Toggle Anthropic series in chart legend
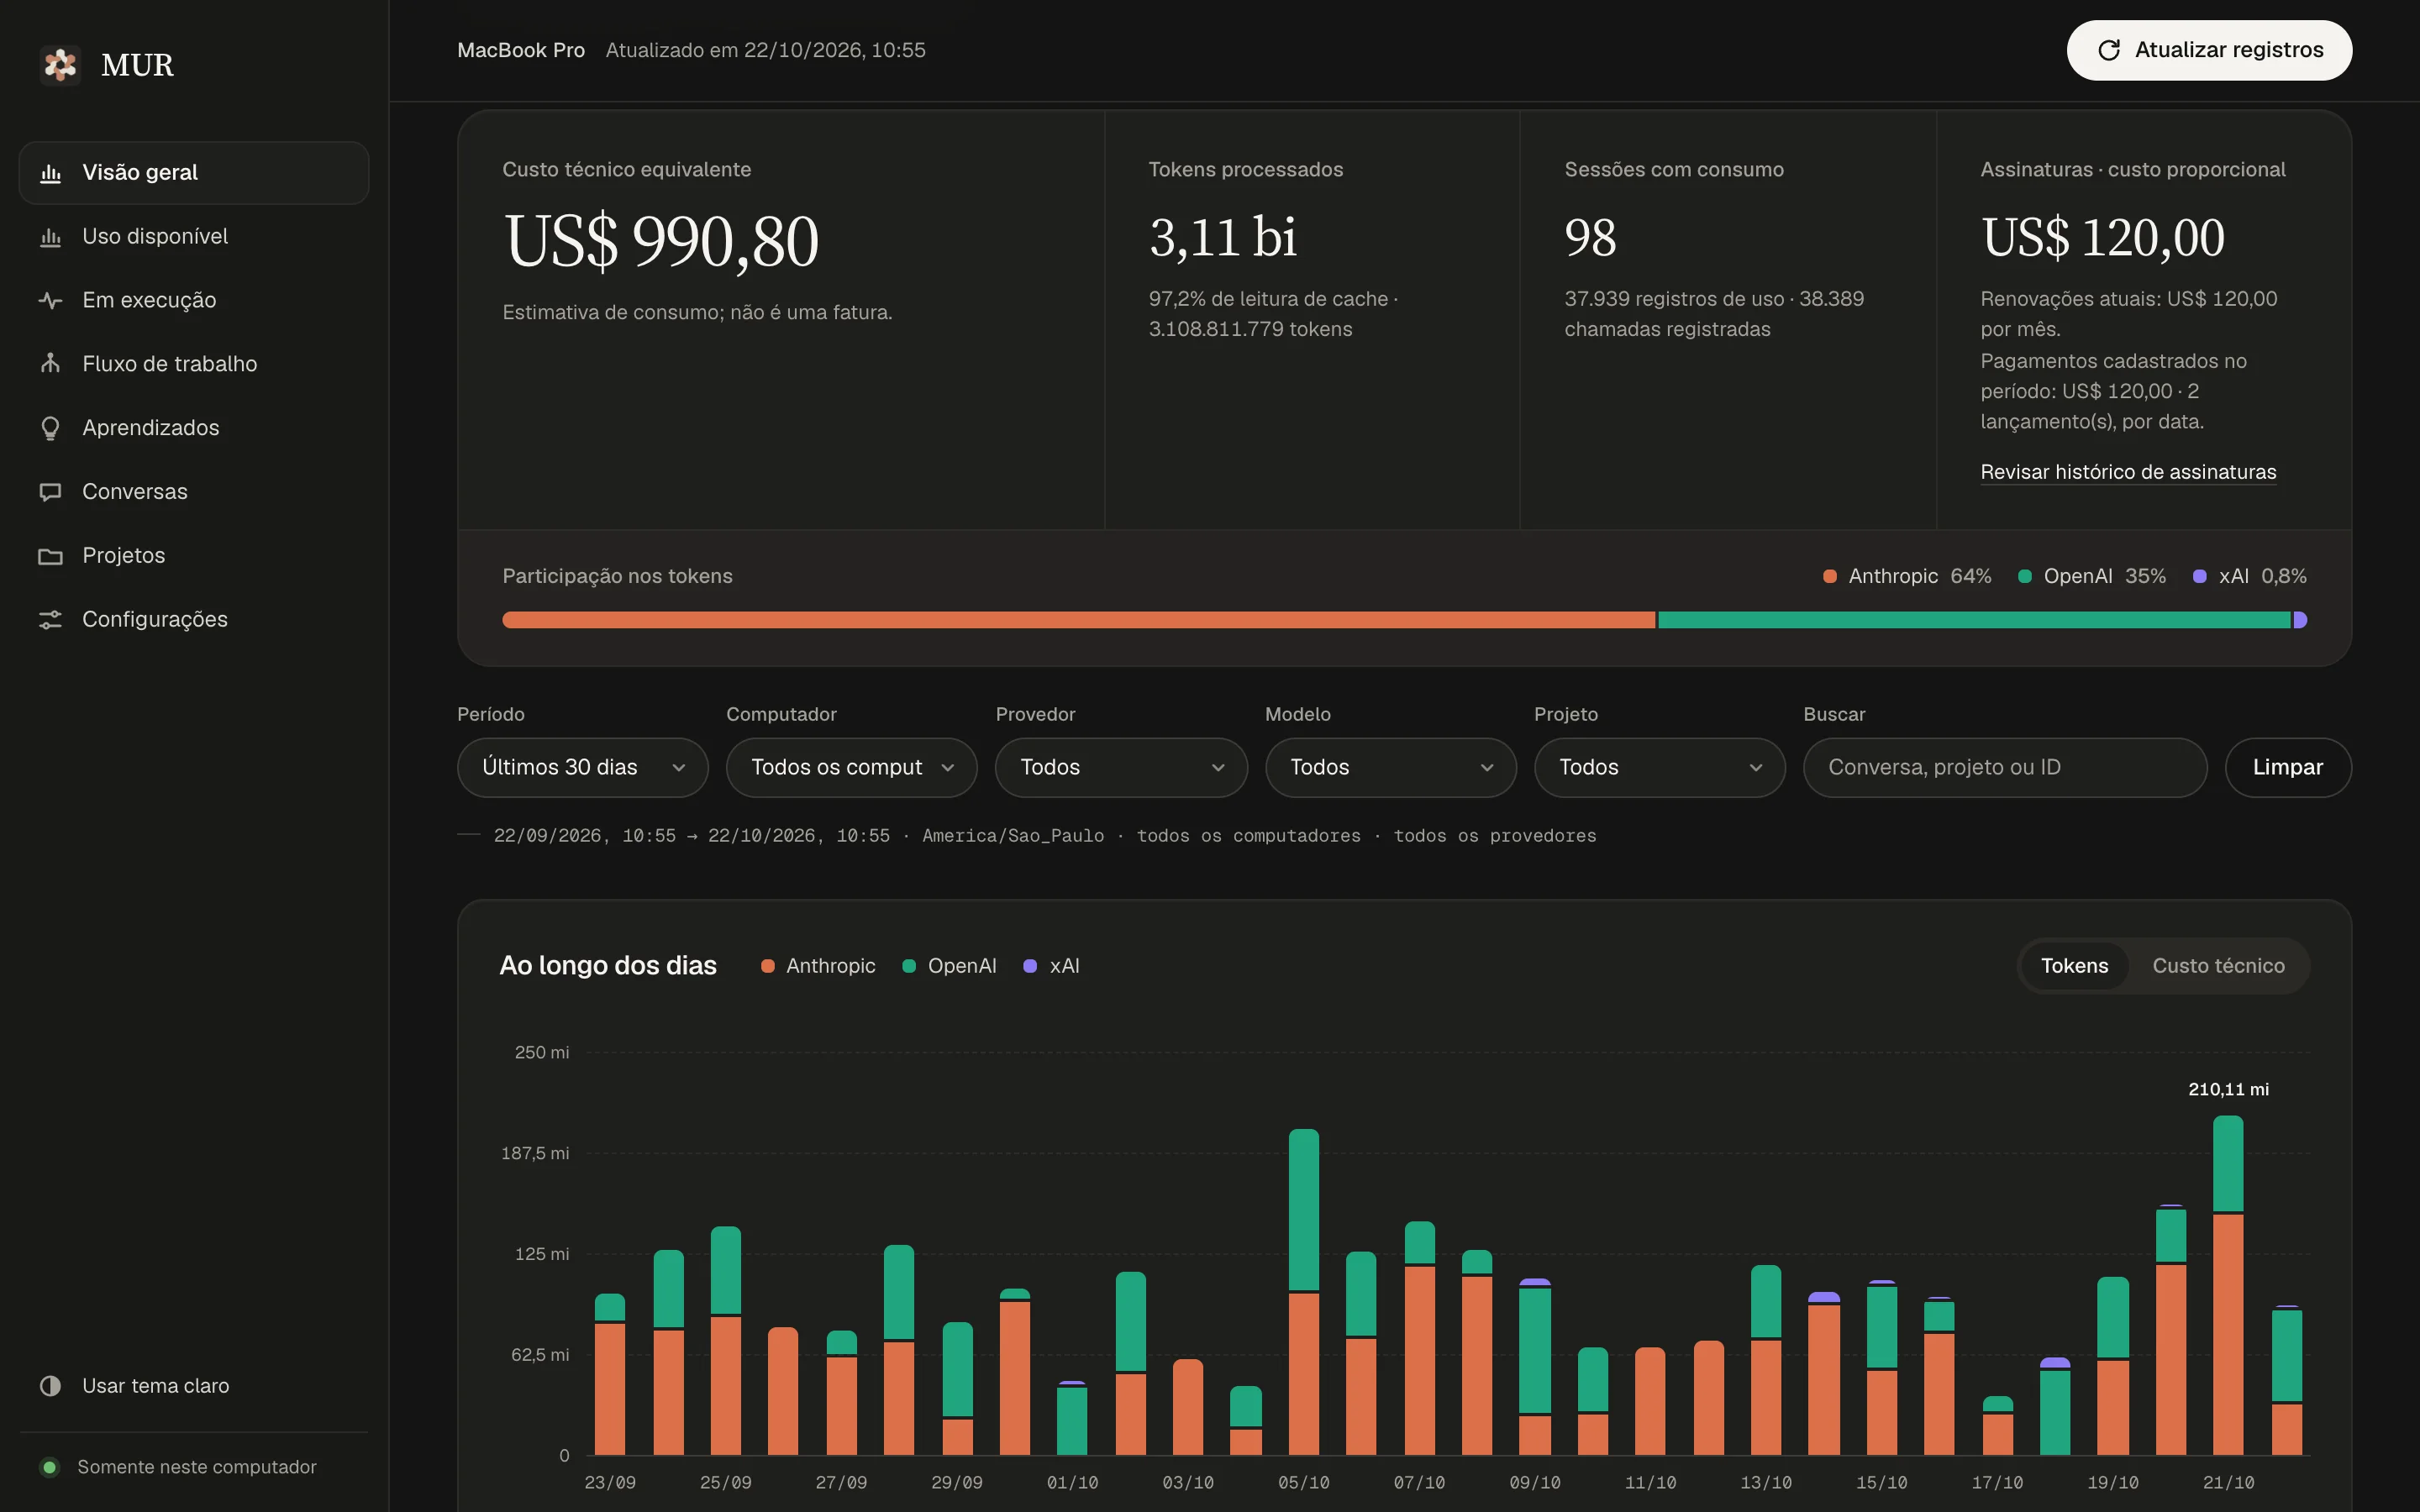The height and width of the screenshot is (1512, 2420). [818, 966]
